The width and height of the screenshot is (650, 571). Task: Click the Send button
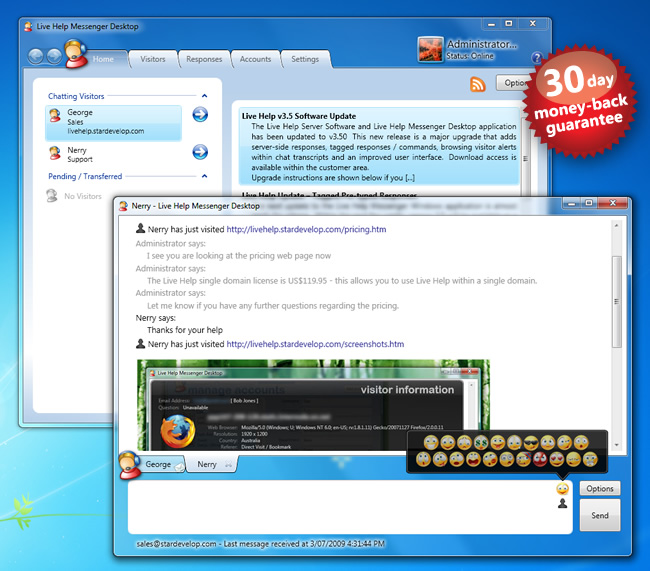(x=600, y=515)
